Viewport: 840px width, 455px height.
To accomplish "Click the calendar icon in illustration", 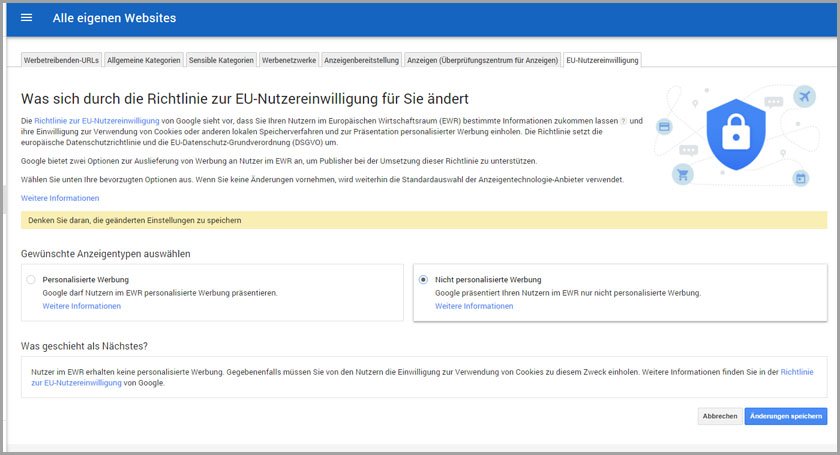I will [x=800, y=178].
